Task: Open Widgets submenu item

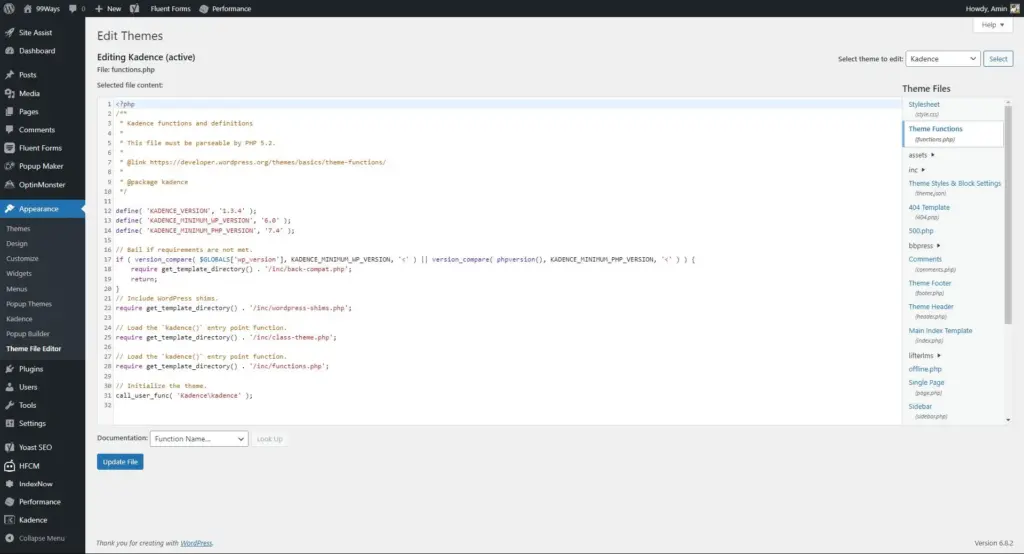Action: tap(19, 274)
